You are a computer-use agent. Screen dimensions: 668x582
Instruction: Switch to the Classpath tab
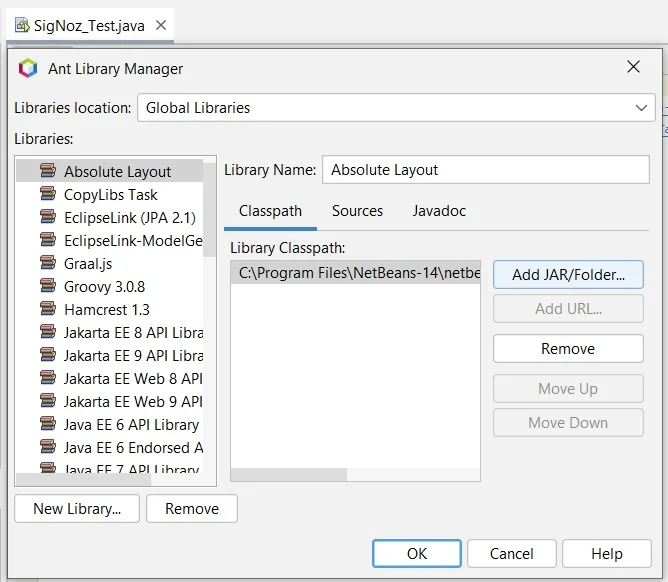(270, 211)
